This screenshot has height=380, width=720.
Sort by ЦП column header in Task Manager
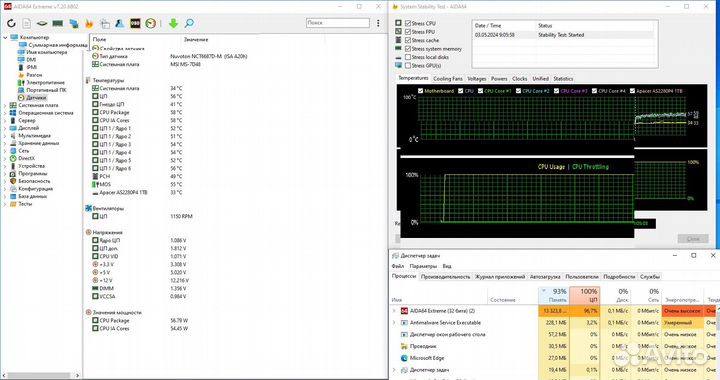click(x=585, y=296)
